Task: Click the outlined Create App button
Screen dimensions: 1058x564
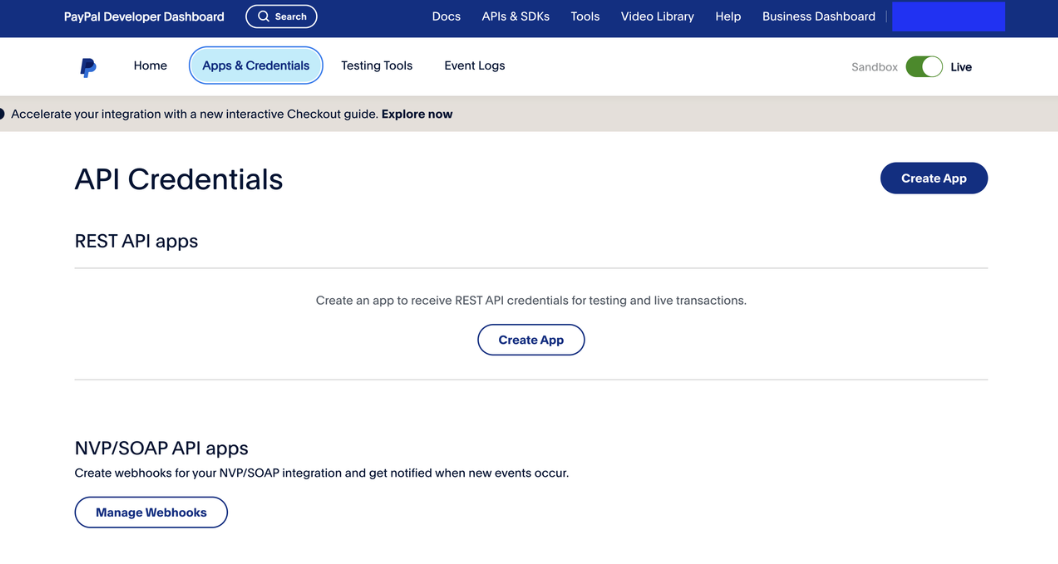Action: tap(531, 340)
